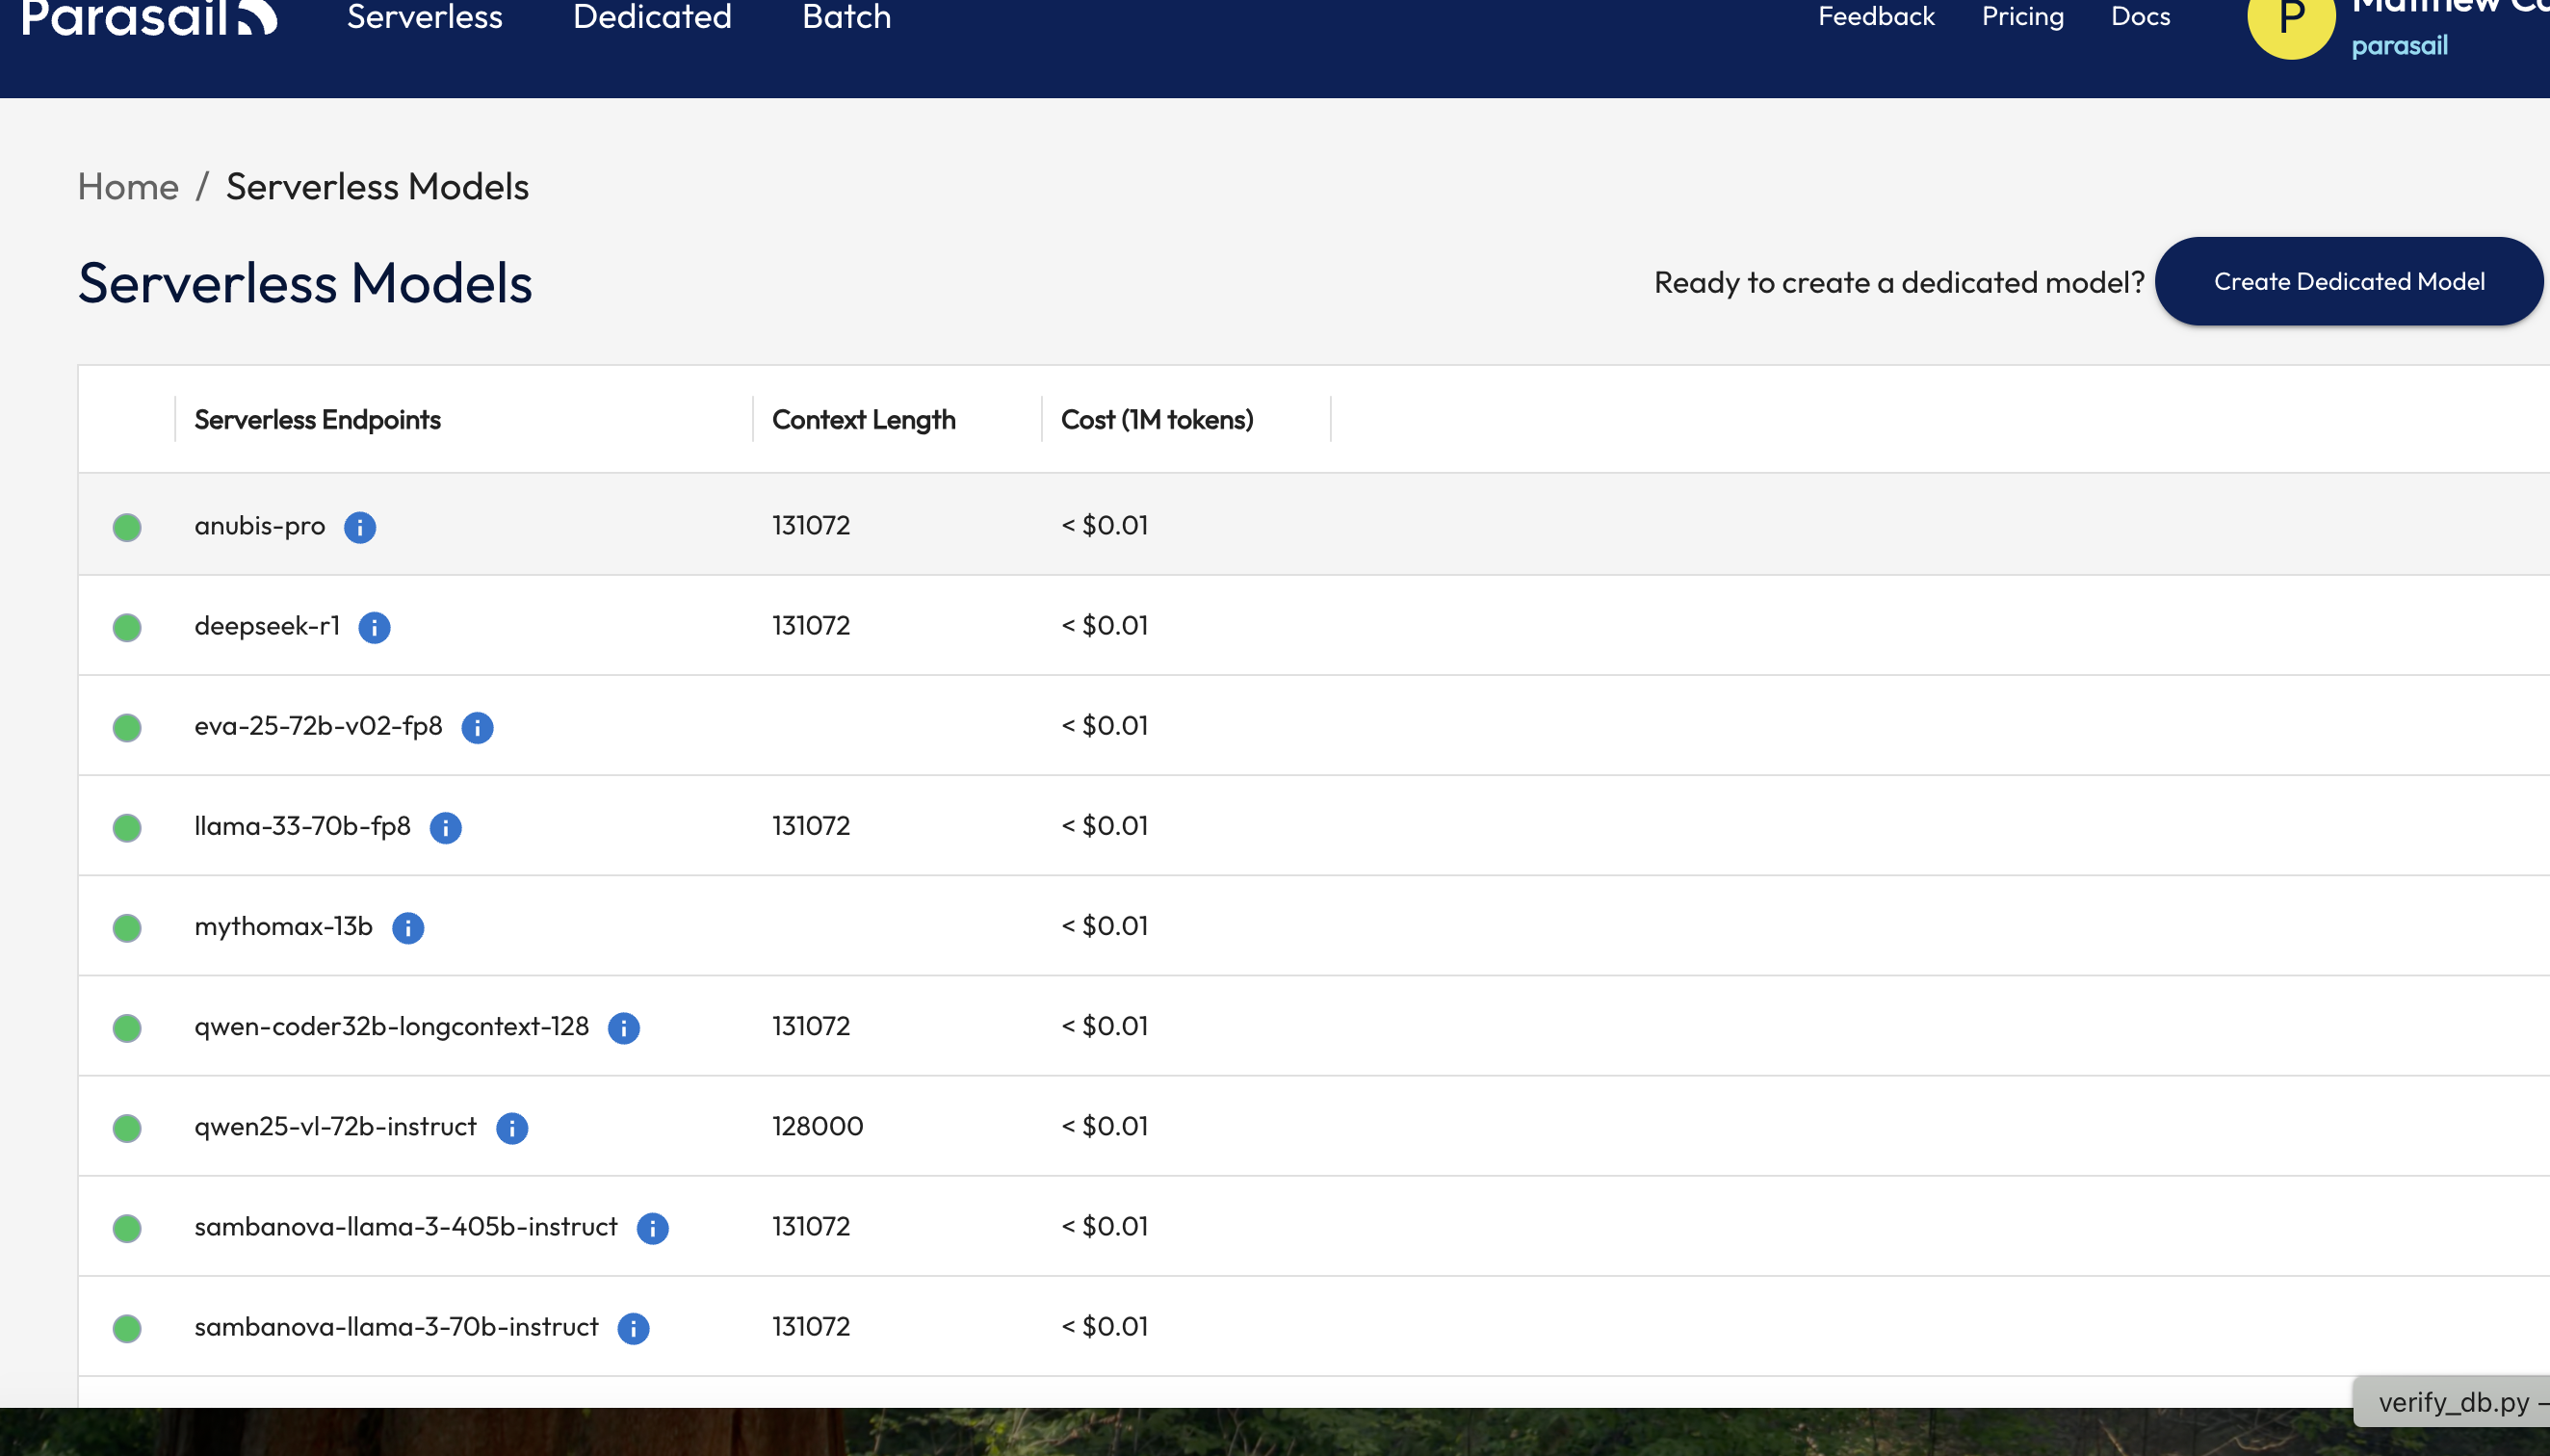Click the info icon for eva-25-72b-v02-fp8
2550x1456 pixels.
477,727
